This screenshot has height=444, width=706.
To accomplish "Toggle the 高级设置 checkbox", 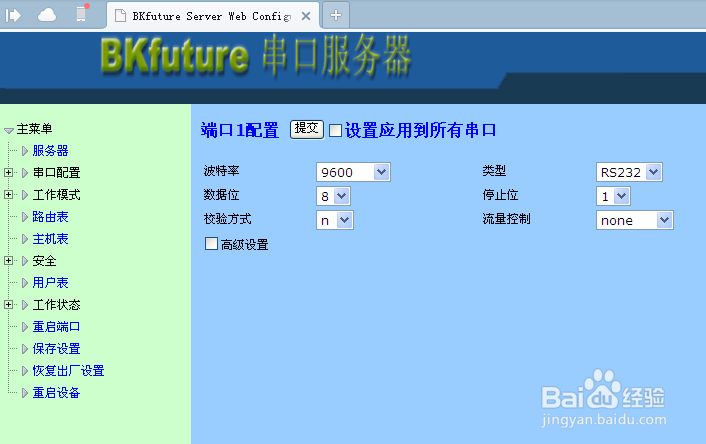I will (211, 244).
